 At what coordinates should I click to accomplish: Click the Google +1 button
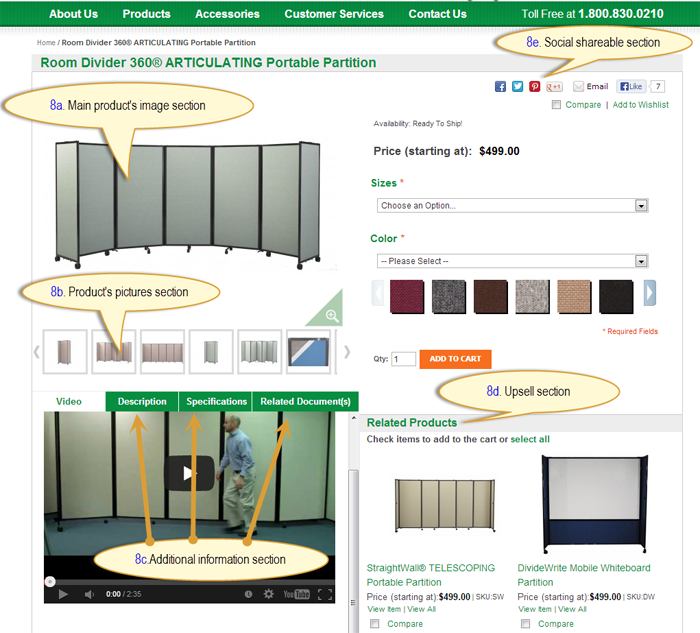point(554,87)
